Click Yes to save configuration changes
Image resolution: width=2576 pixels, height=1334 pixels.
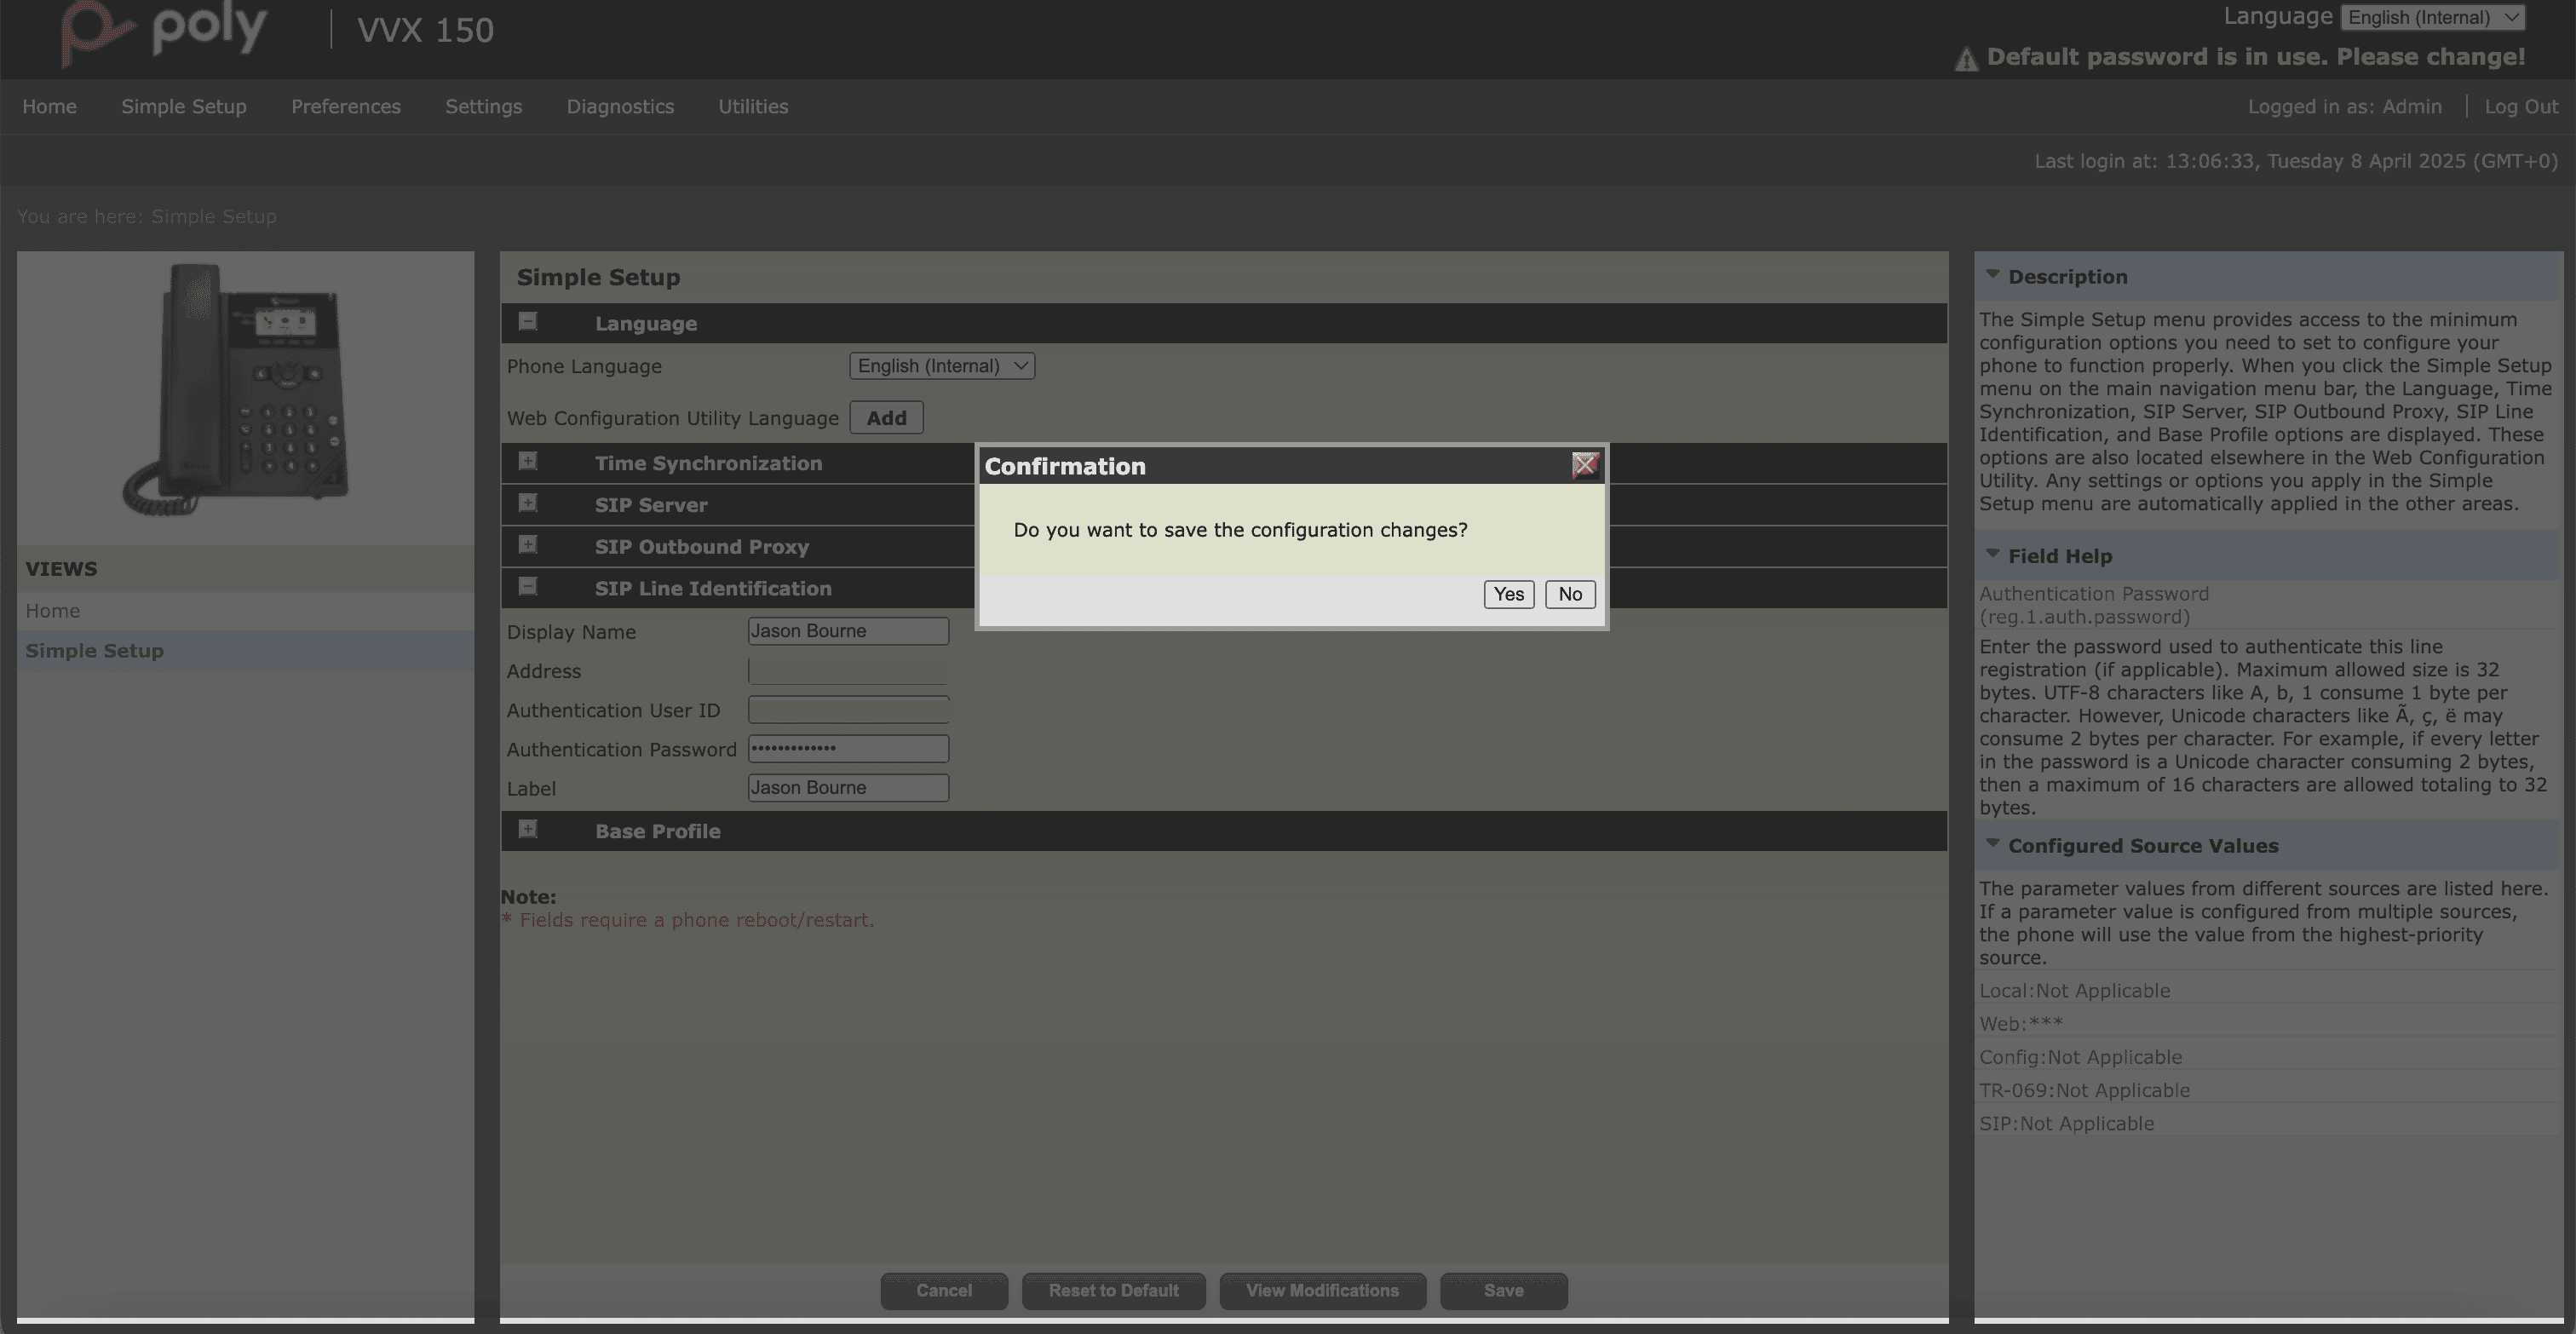(x=1508, y=594)
